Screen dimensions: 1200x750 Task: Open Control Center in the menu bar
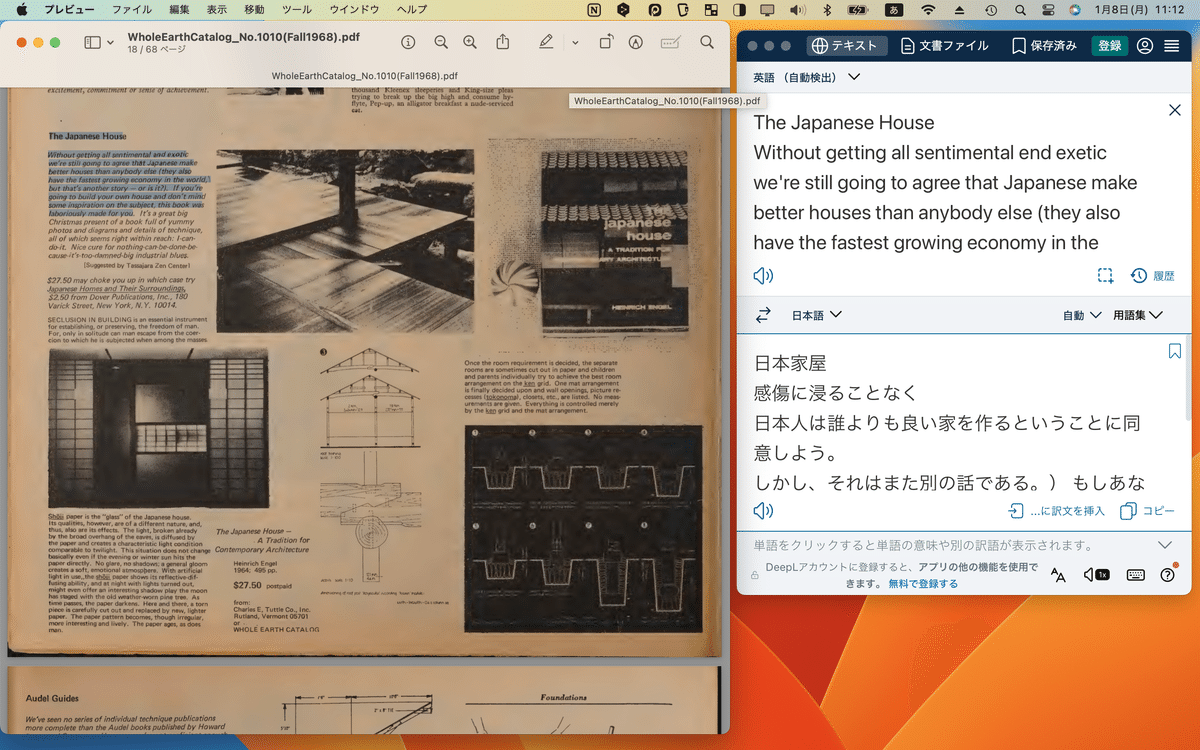(x=1046, y=10)
